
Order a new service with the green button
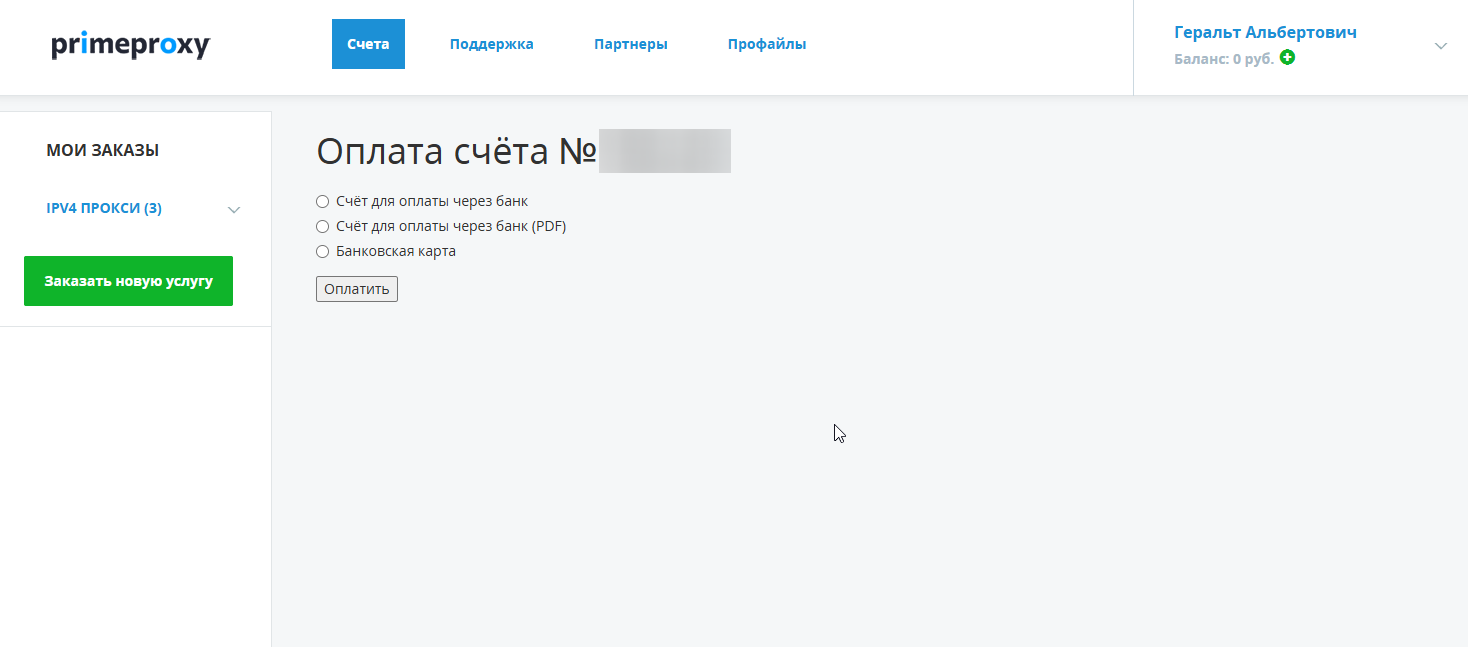(x=128, y=281)
